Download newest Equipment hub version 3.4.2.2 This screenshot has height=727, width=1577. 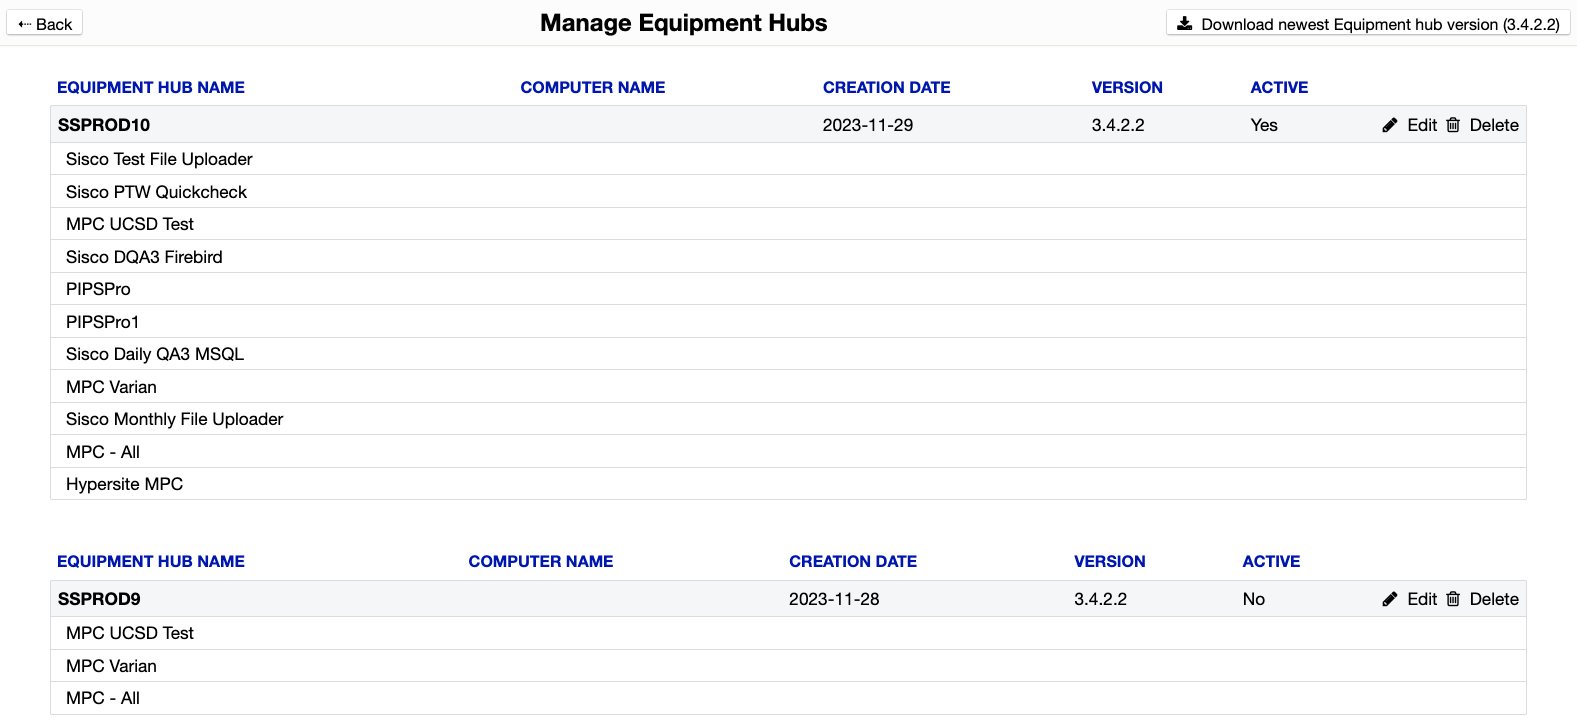coord(1368,24)
